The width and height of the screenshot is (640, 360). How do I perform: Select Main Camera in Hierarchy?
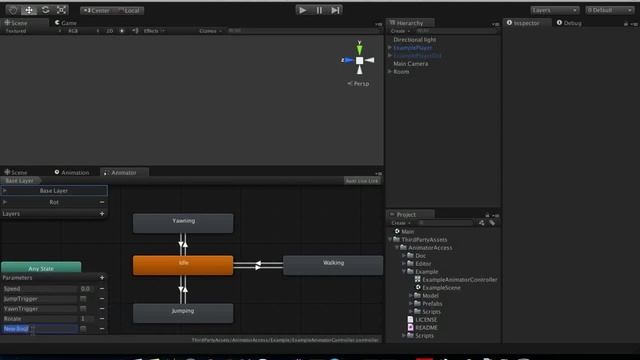pyautogui.click(x=411, y=64)
